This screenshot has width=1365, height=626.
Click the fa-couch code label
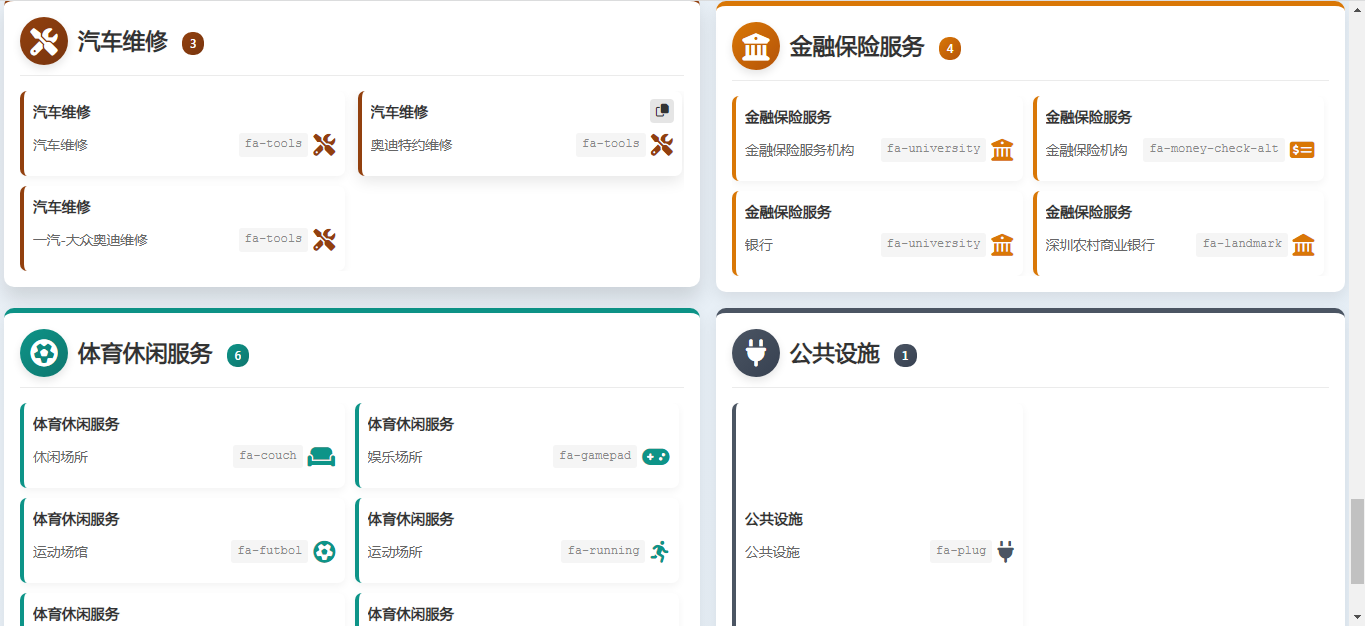pyautogui.click(x=268, y=456)
